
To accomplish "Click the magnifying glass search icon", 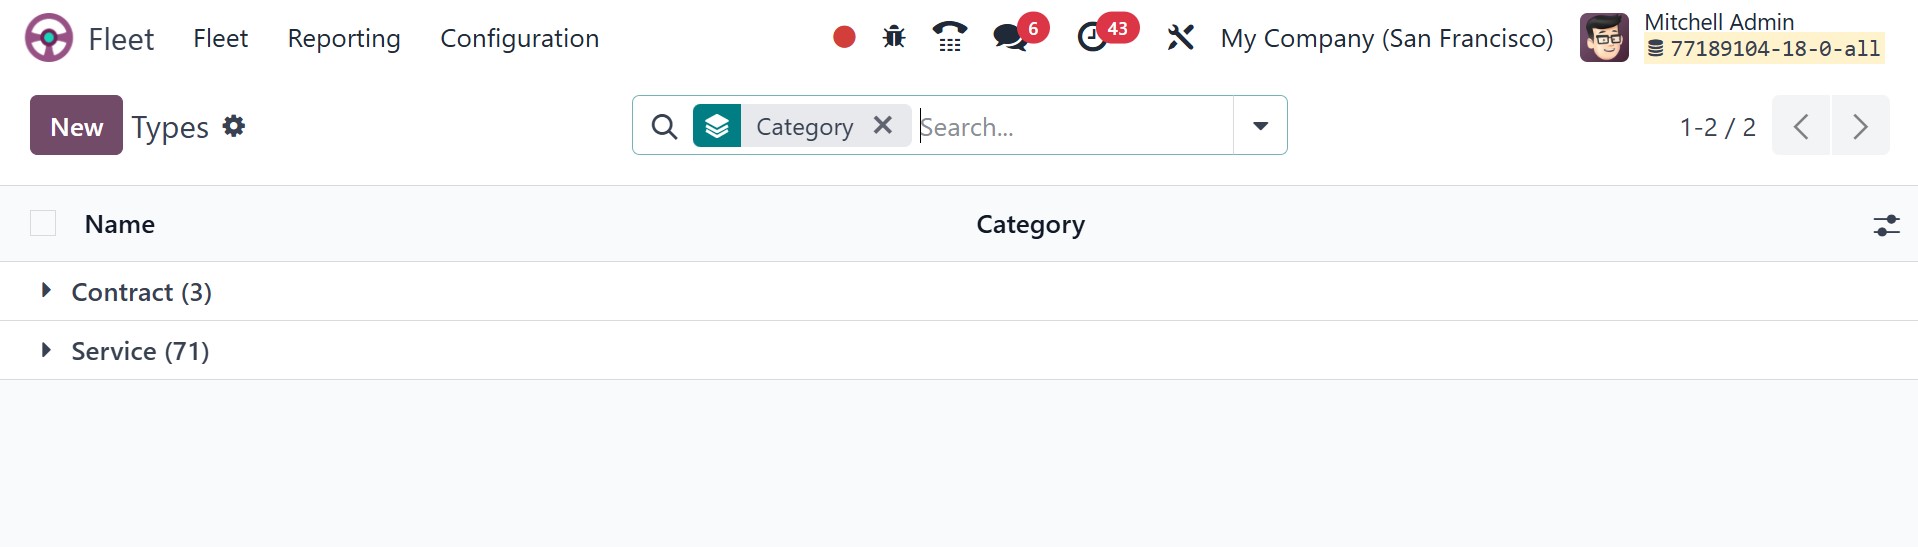I will (x=664, y=126).
